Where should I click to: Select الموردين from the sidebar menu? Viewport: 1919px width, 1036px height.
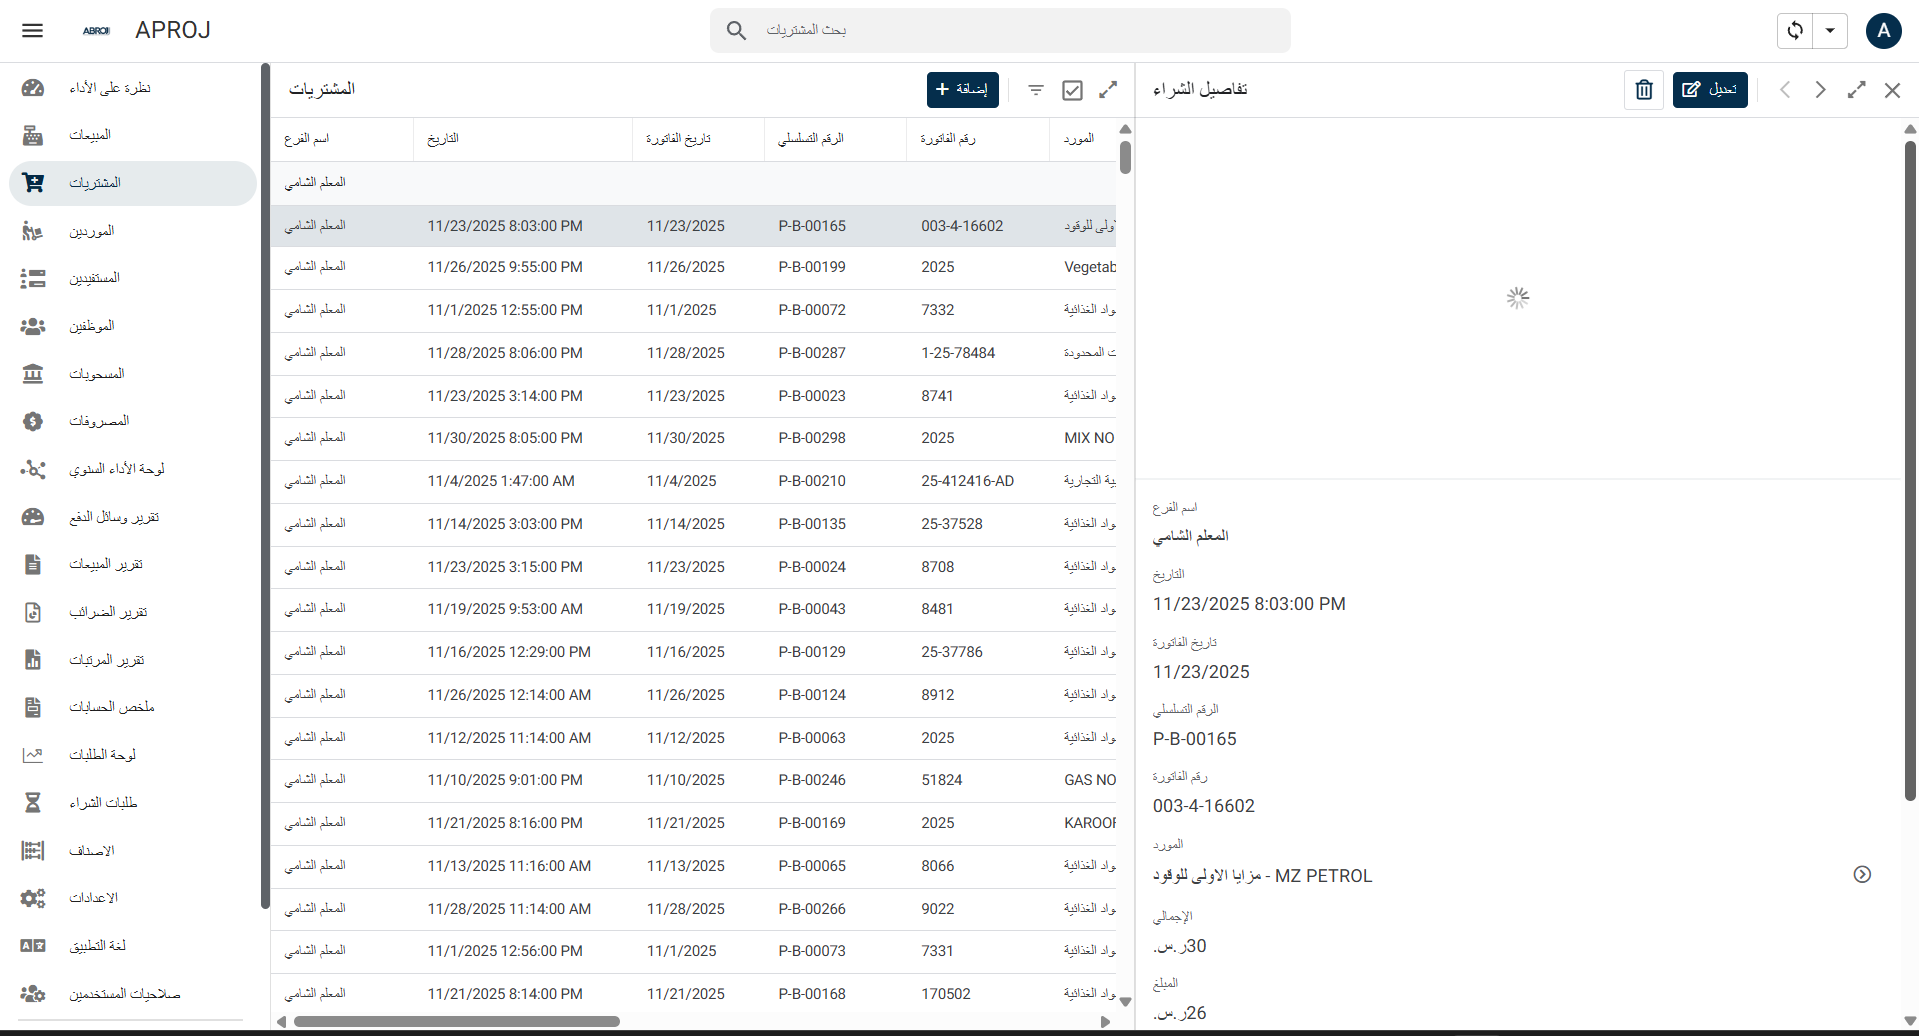pos(92,231)
